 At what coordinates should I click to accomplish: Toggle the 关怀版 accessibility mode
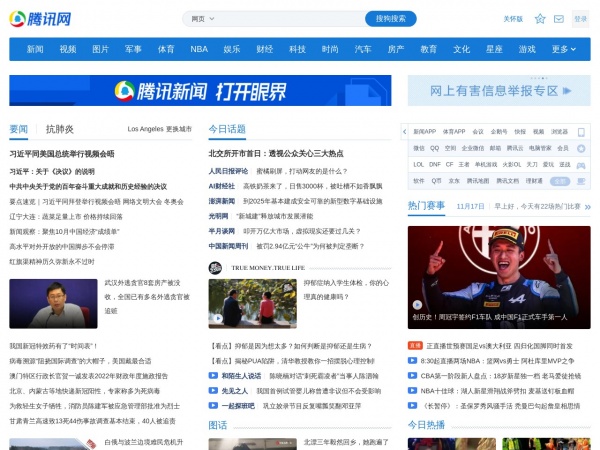tap(513, 18)
